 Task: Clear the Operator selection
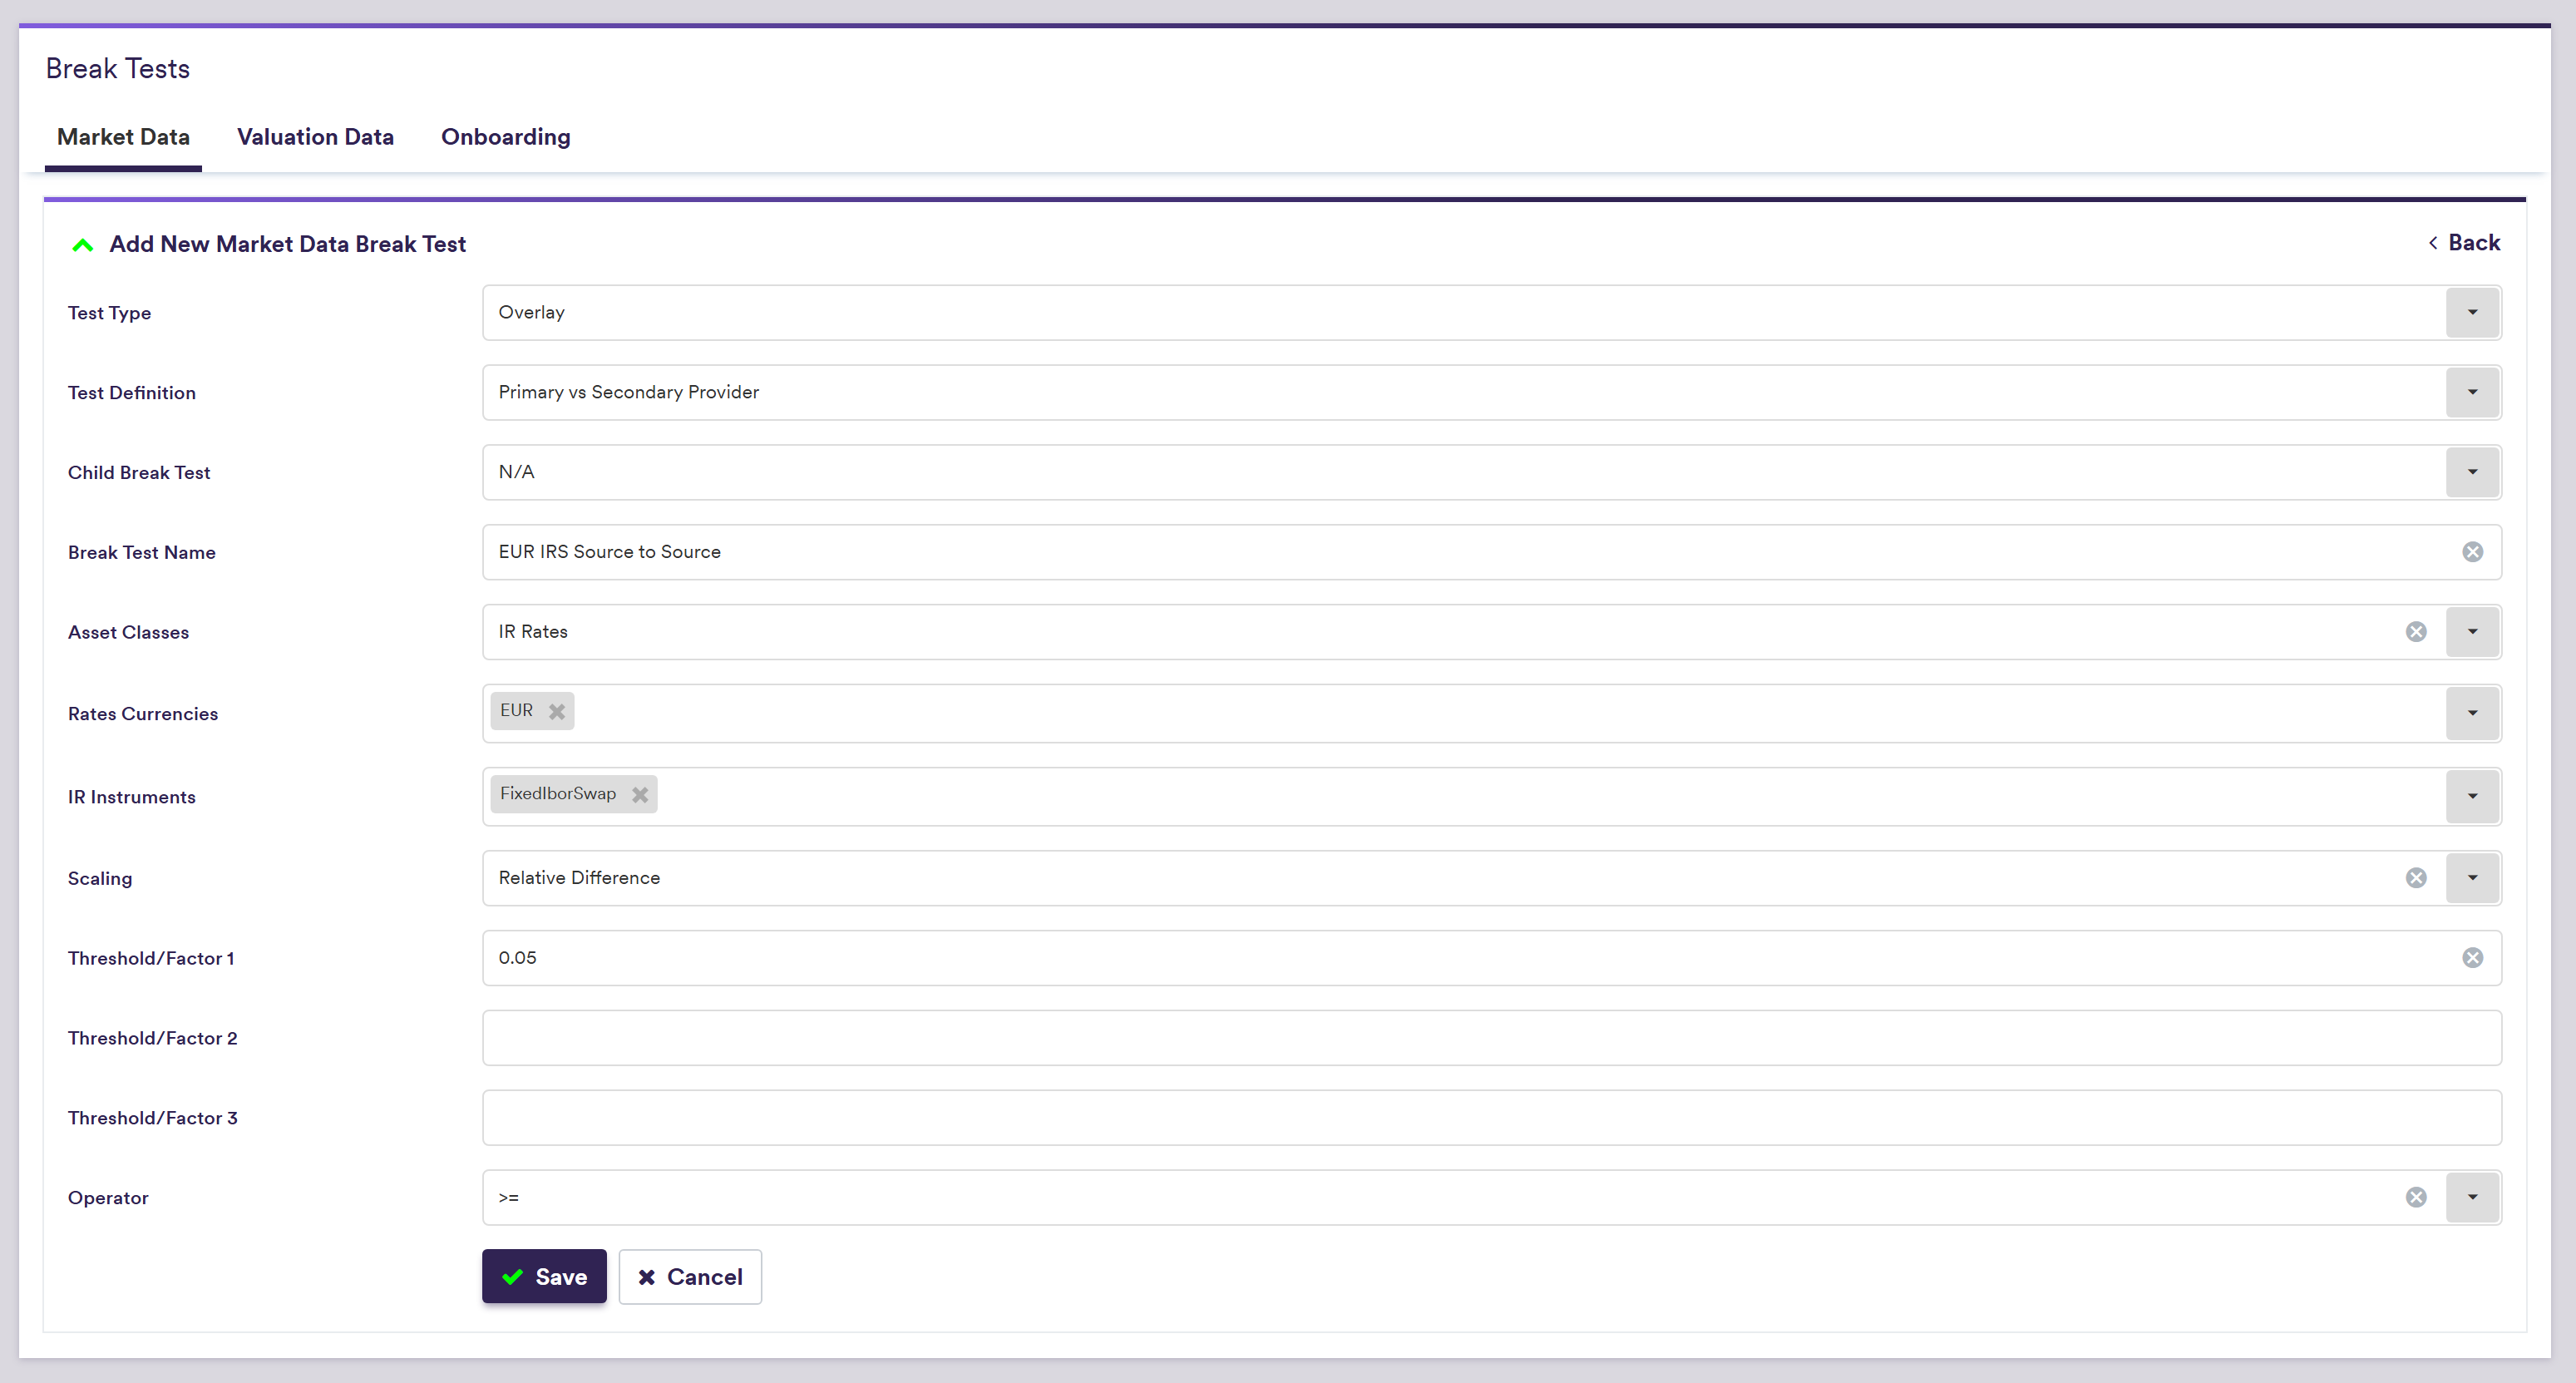(2415, 1198)
